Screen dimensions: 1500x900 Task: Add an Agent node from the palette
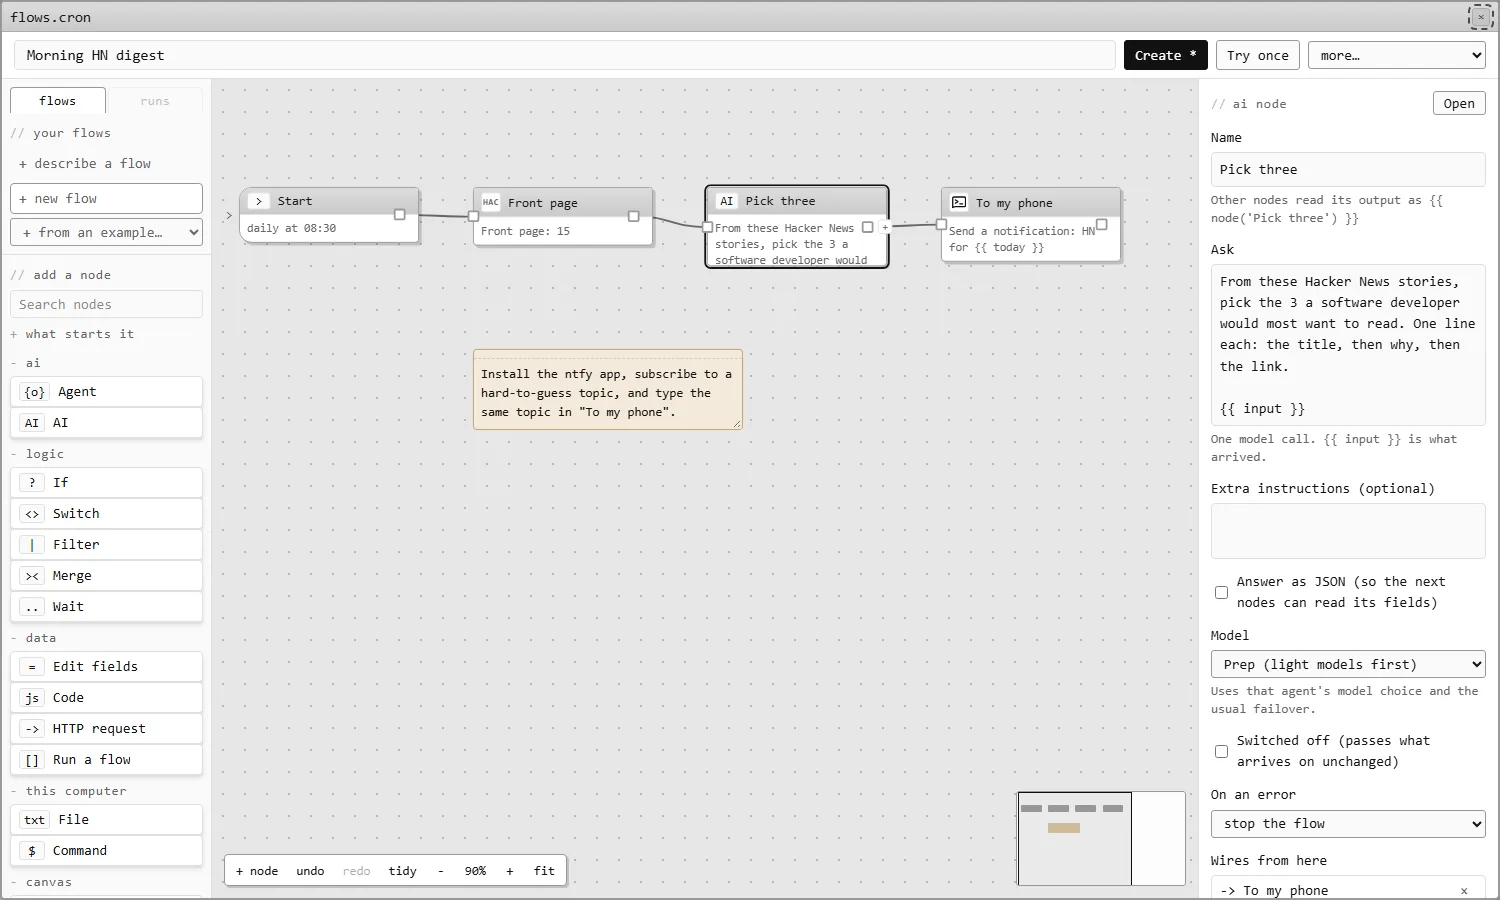pyautogui.click(x=106, y=392)
